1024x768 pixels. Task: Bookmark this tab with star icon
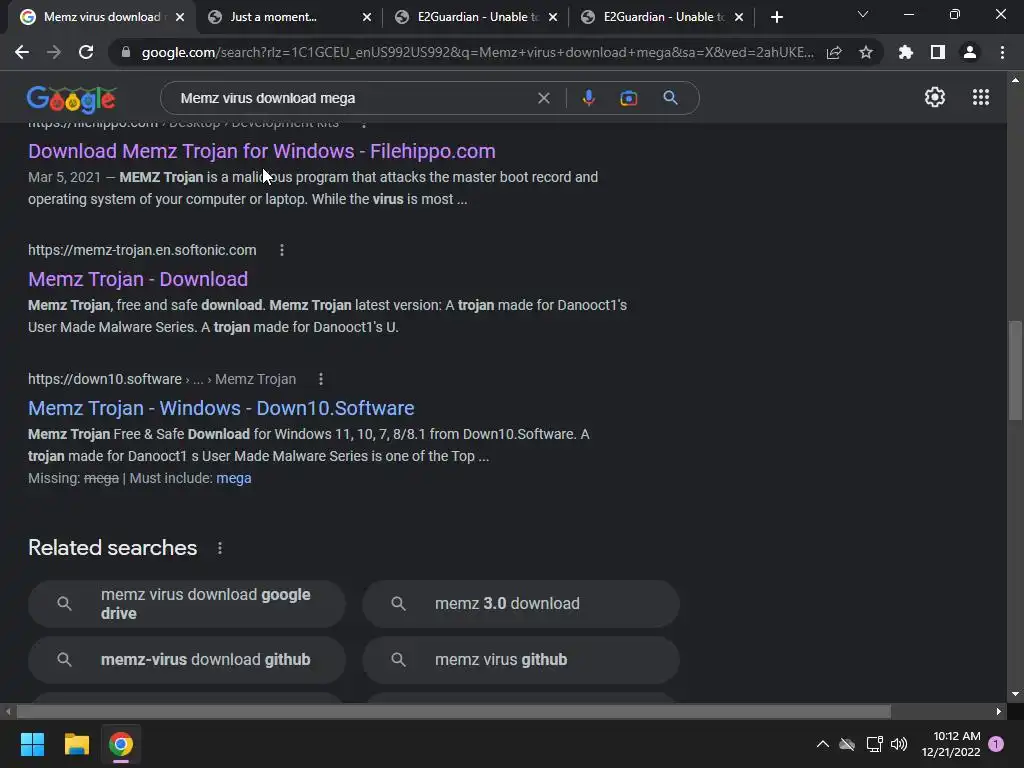pos(866,52)
